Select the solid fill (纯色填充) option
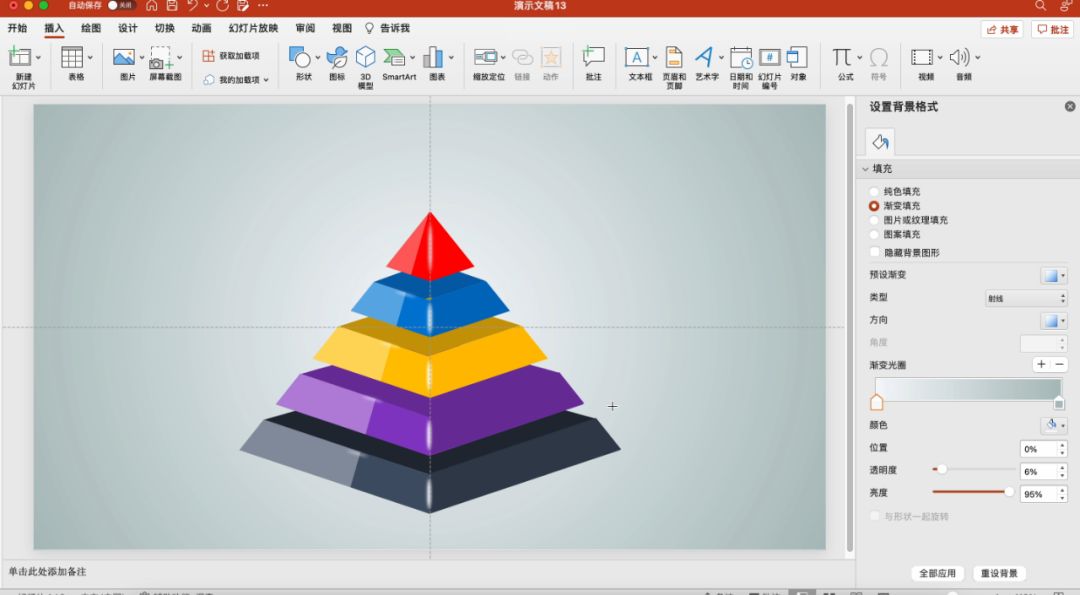The width and height of the screenshot is (1080, 595). [x=875, y=191]
